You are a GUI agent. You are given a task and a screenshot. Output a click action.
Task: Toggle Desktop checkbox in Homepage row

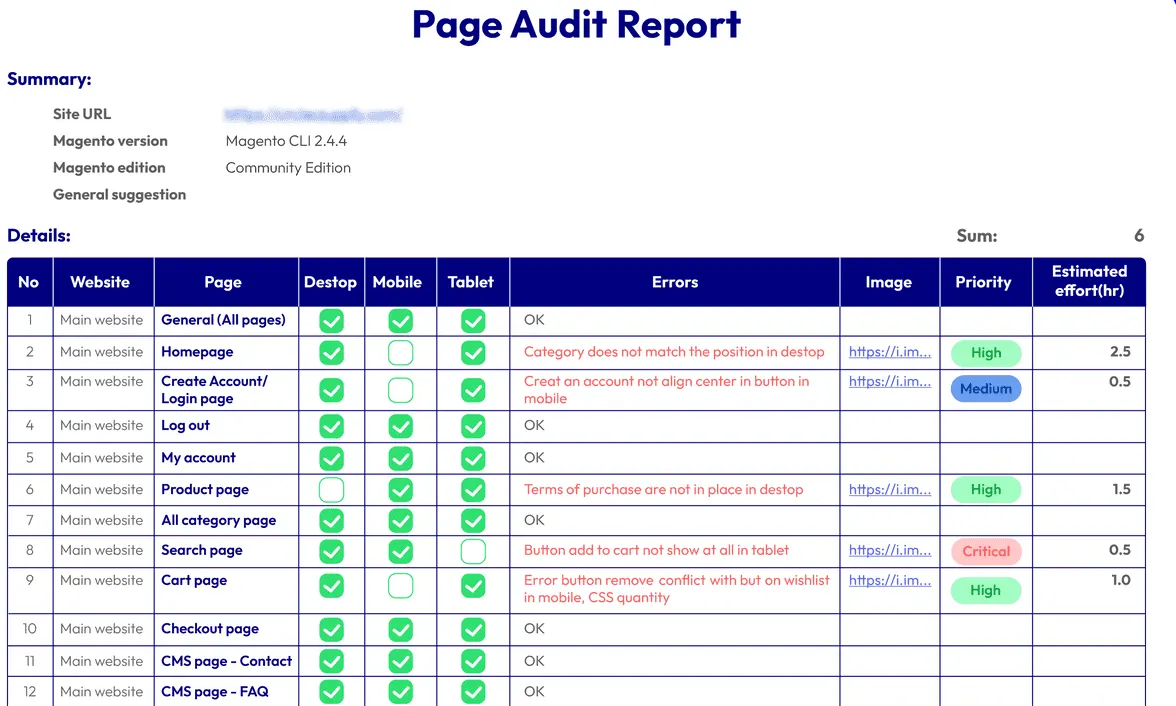click(x=332, y=353)
